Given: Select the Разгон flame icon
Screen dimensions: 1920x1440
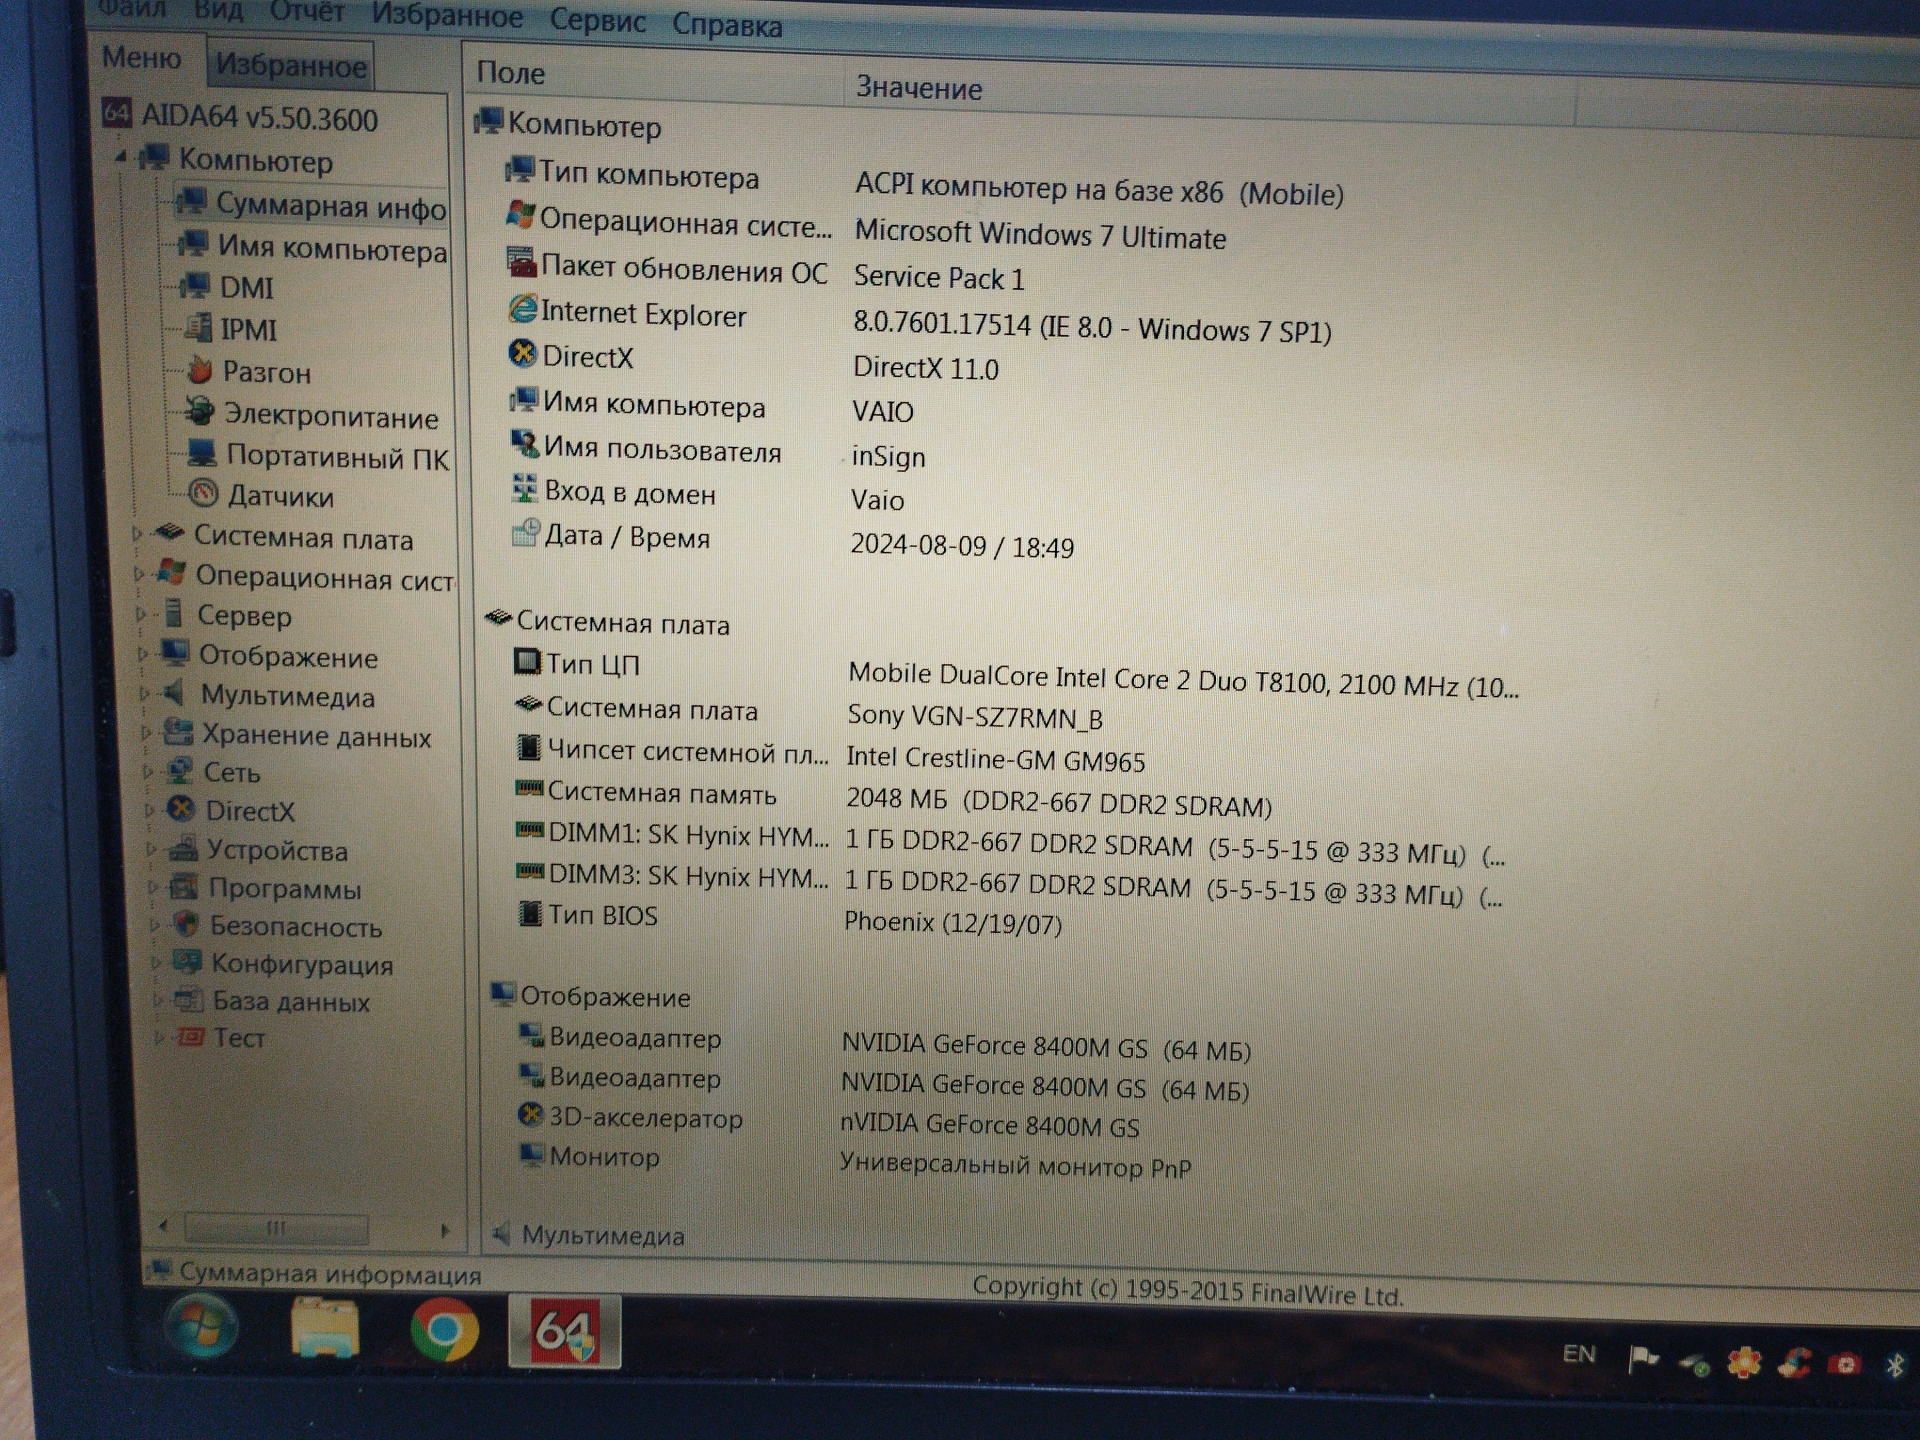Looking at the screenshot, I should (x=200, y=370).
